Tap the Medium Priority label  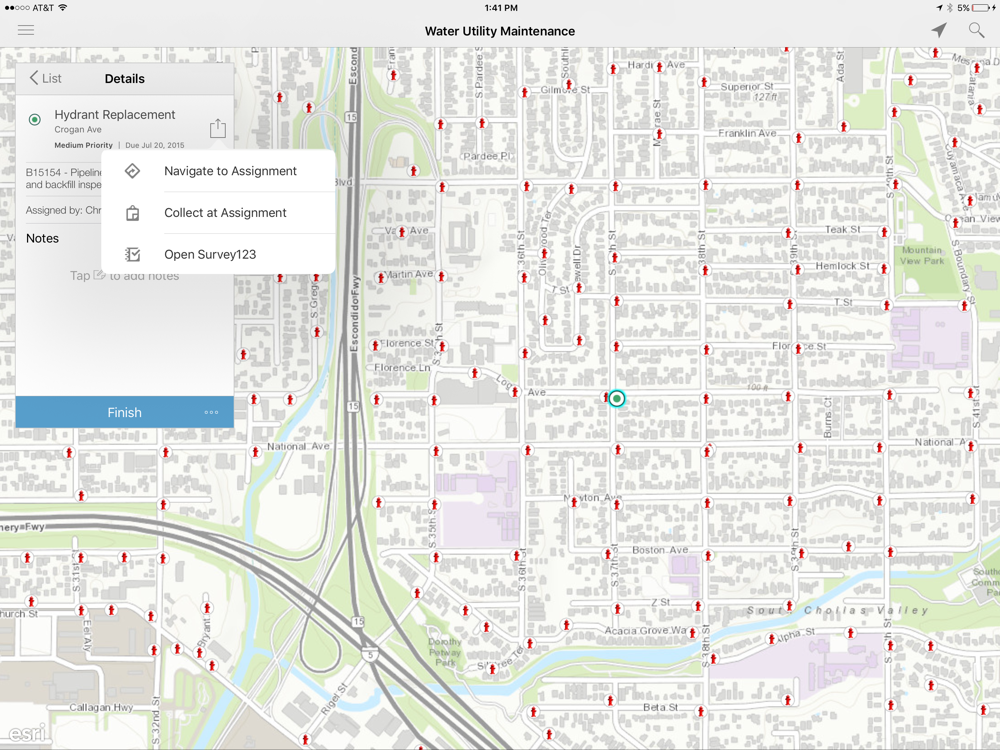[x=83, y=145]
